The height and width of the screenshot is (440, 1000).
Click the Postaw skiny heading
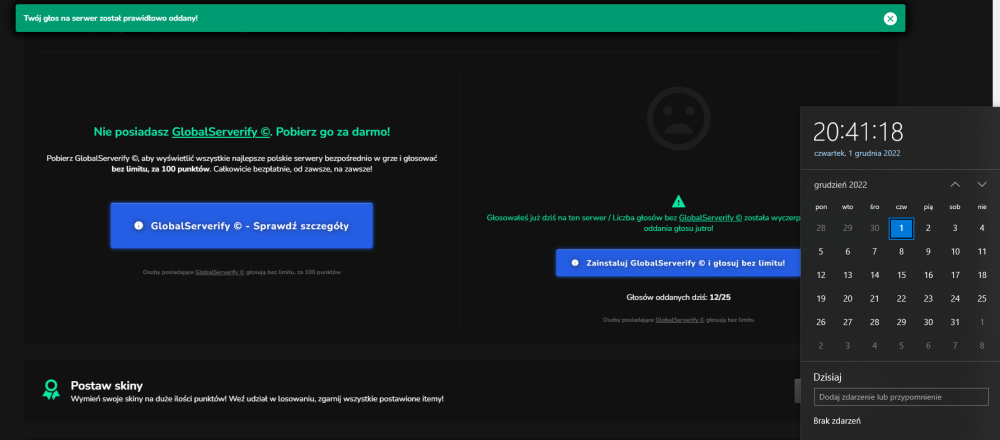click(x=107, y=386)
